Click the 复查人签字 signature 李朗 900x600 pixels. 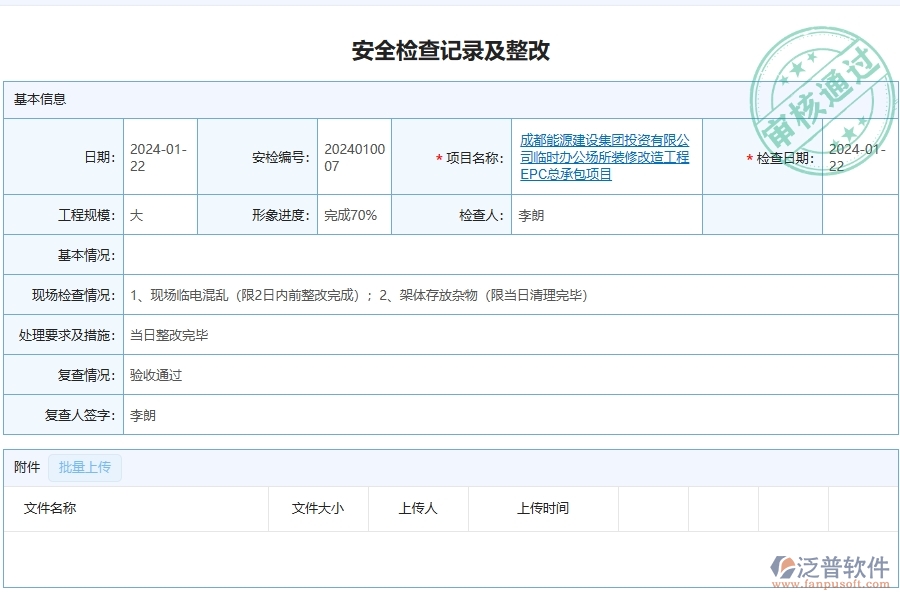click(140, 415)
